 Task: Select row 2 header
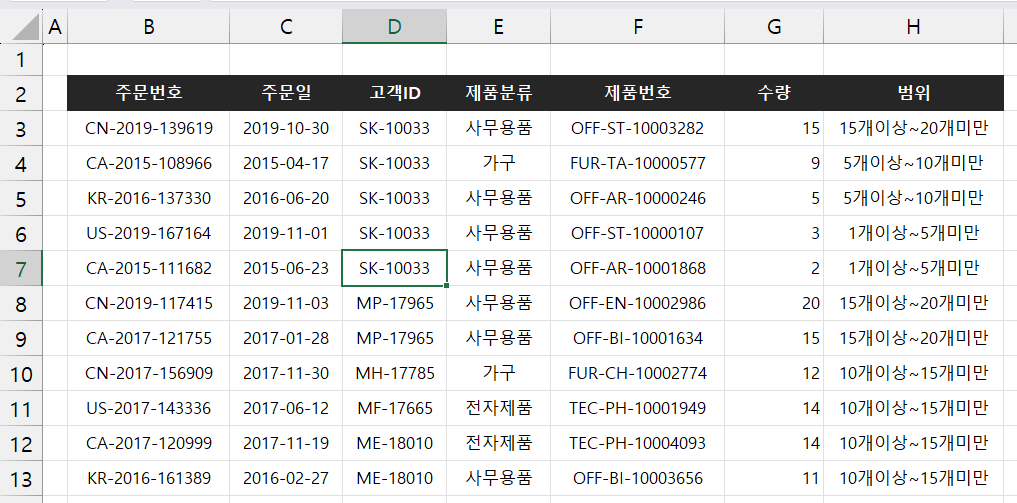pyautogui.click(x=21, y=93)
